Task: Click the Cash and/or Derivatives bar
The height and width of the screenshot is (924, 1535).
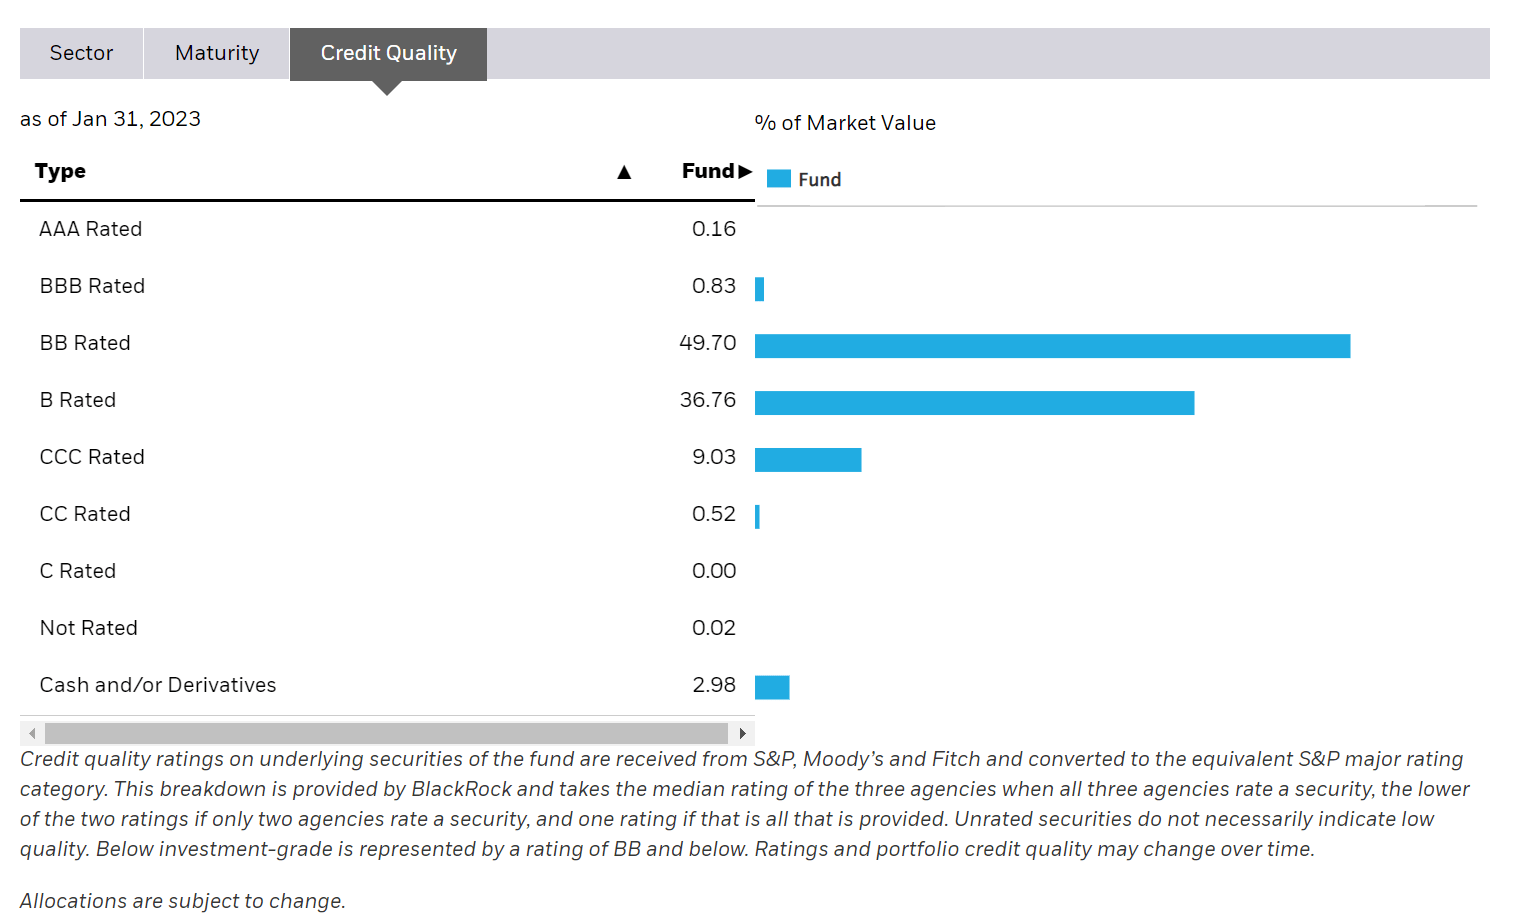Action: pyautogui.click(x=771, y=687)
